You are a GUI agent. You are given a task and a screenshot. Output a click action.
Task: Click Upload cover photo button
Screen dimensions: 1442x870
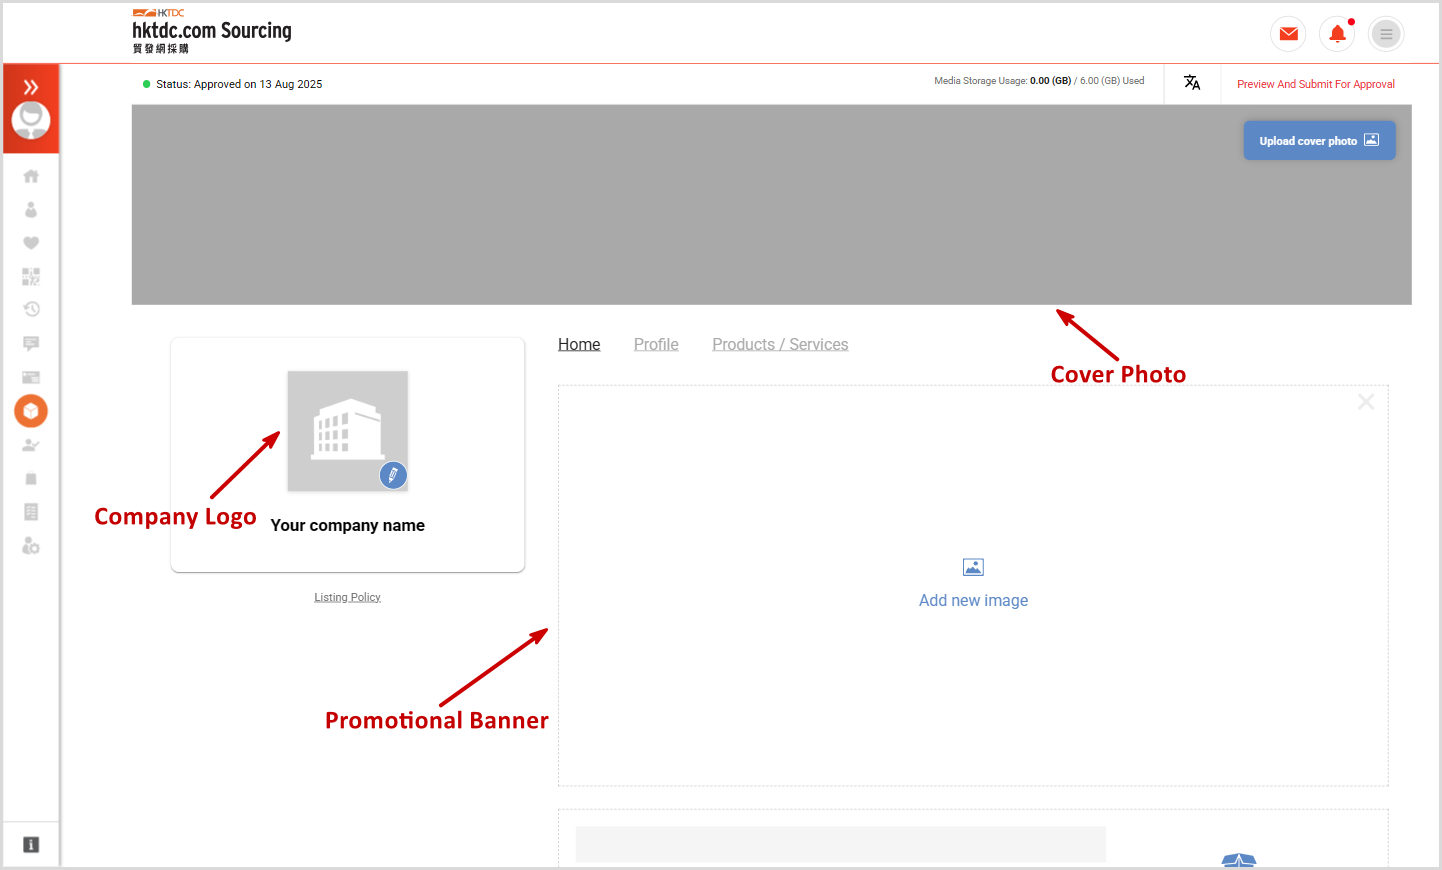(x=1319, y=141)
